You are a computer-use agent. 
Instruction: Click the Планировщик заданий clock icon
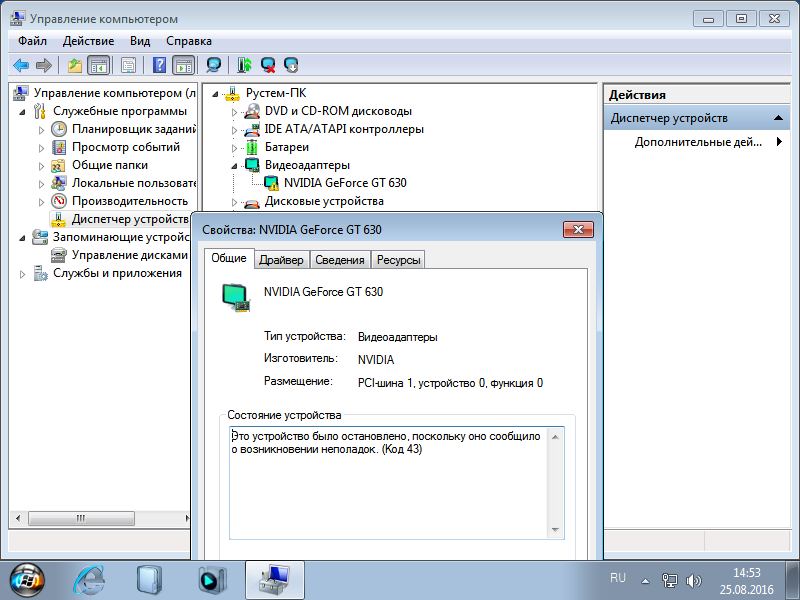59,129
